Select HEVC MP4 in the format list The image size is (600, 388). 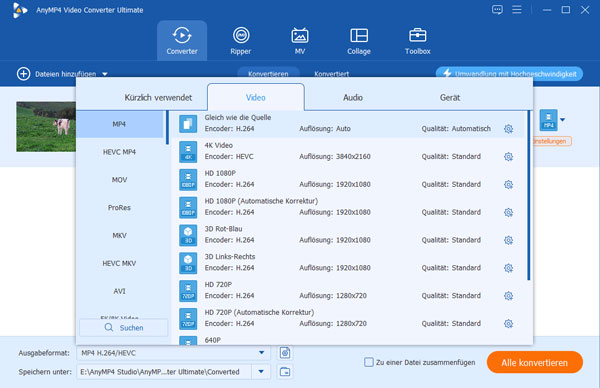(x=119, y=152)
